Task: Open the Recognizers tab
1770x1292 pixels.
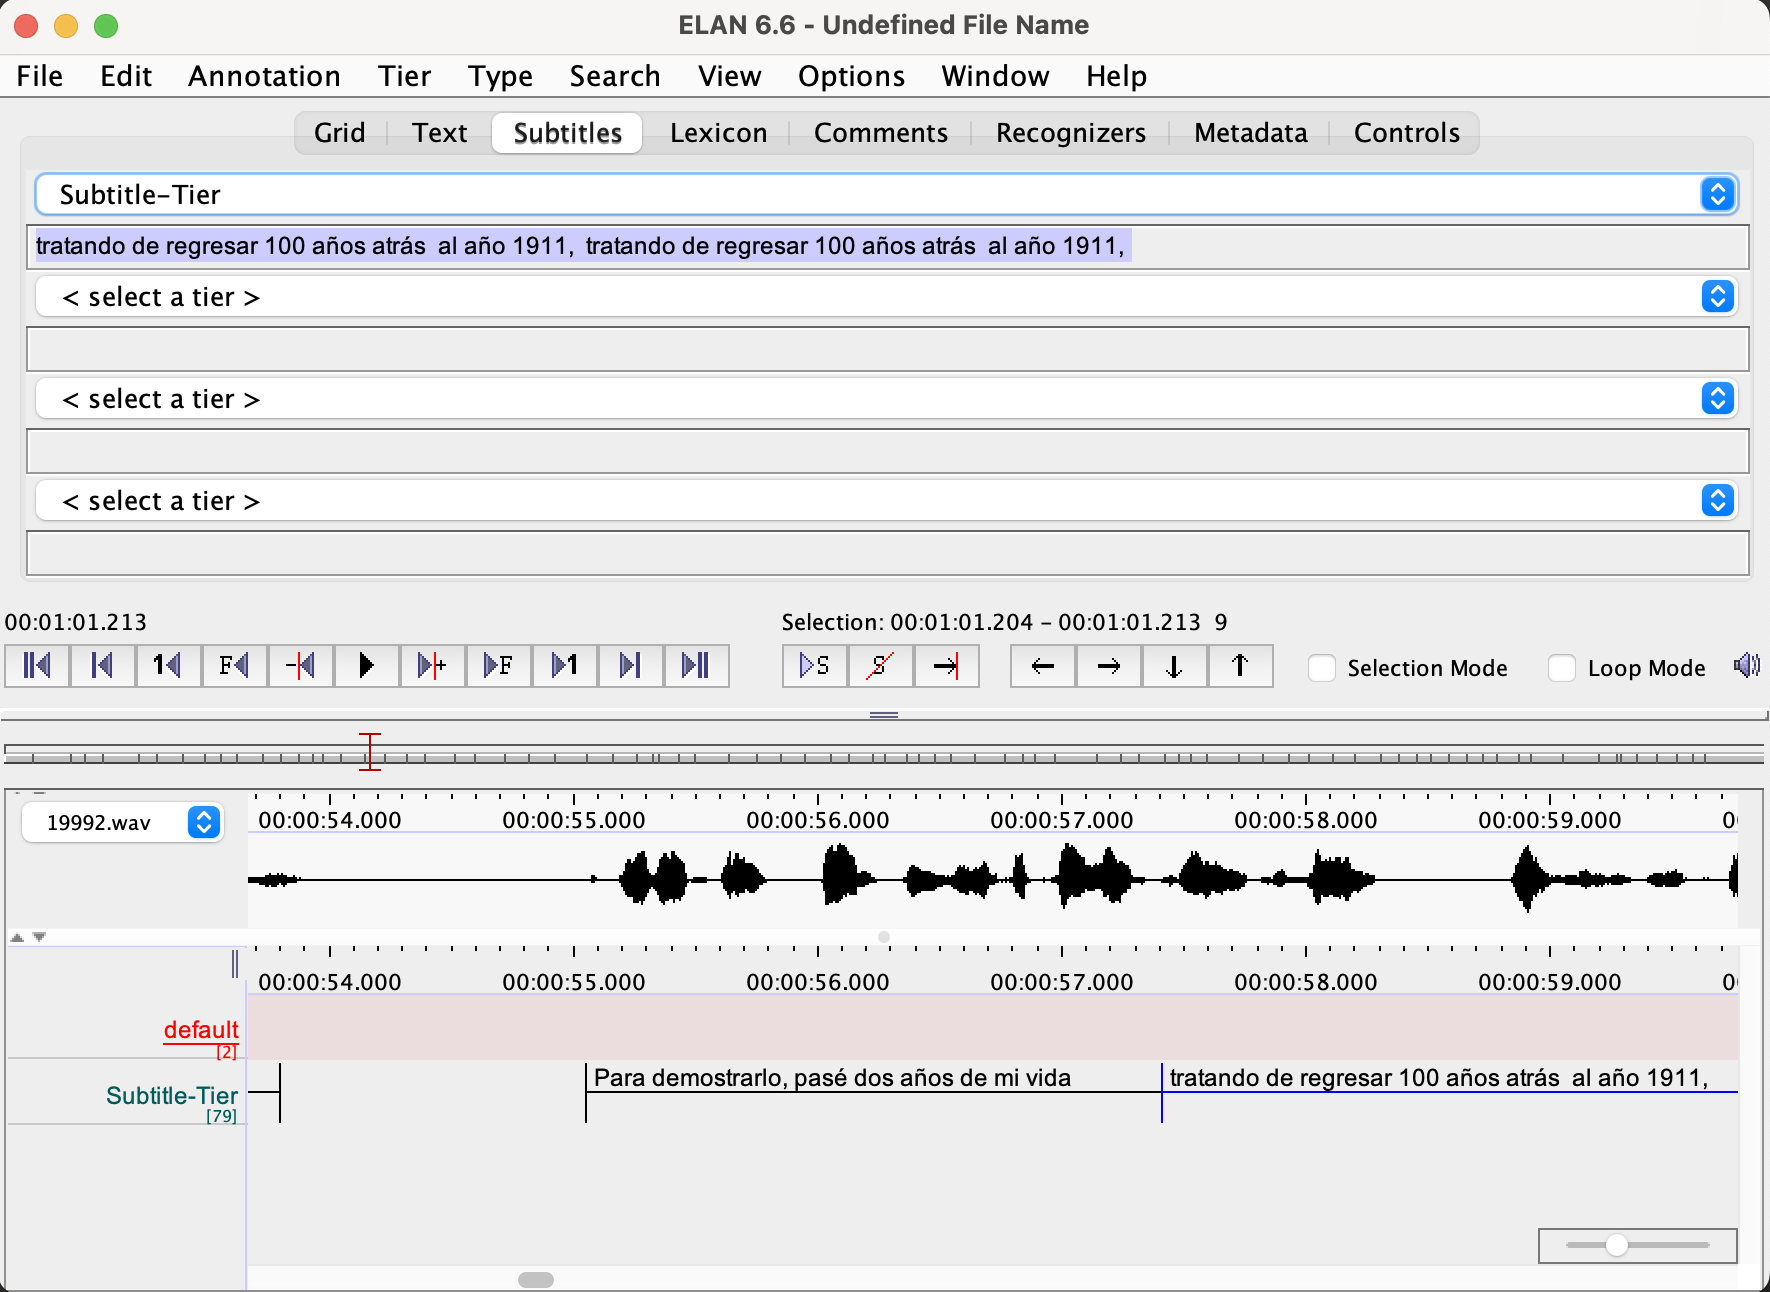Action: [1070, 133]
